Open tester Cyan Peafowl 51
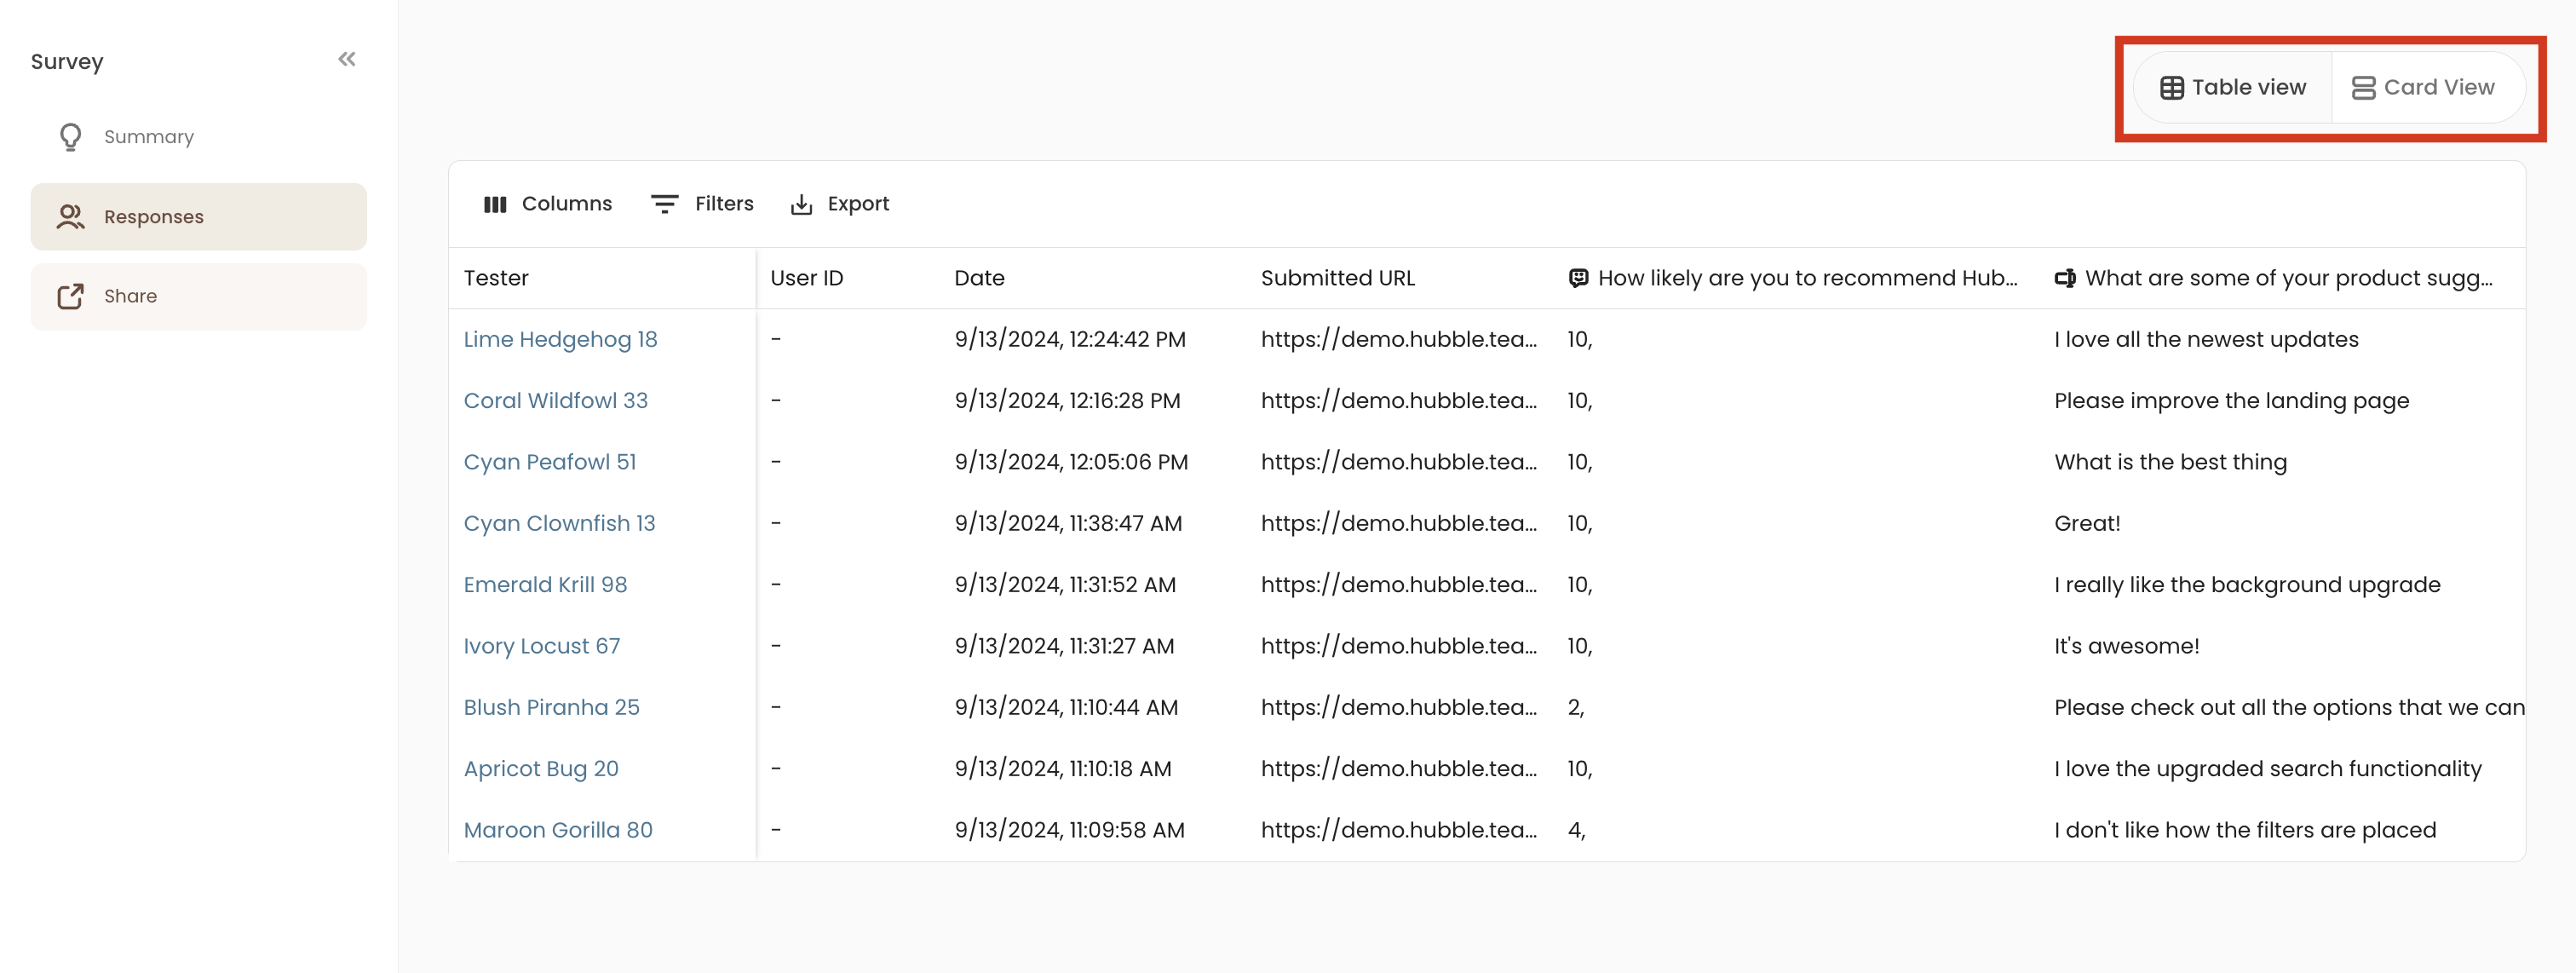Viewport: 2576px width, 973px height. click(550, 462)
